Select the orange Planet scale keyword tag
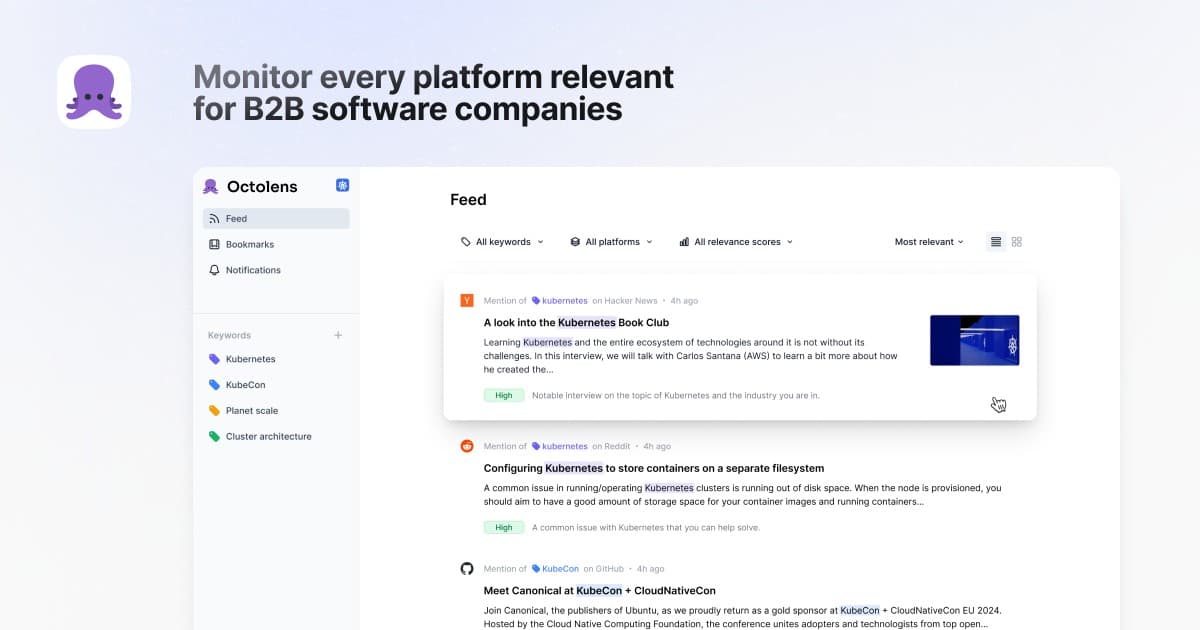The height and width of the screenshot is (630, 1200). [x=243, y=411]
